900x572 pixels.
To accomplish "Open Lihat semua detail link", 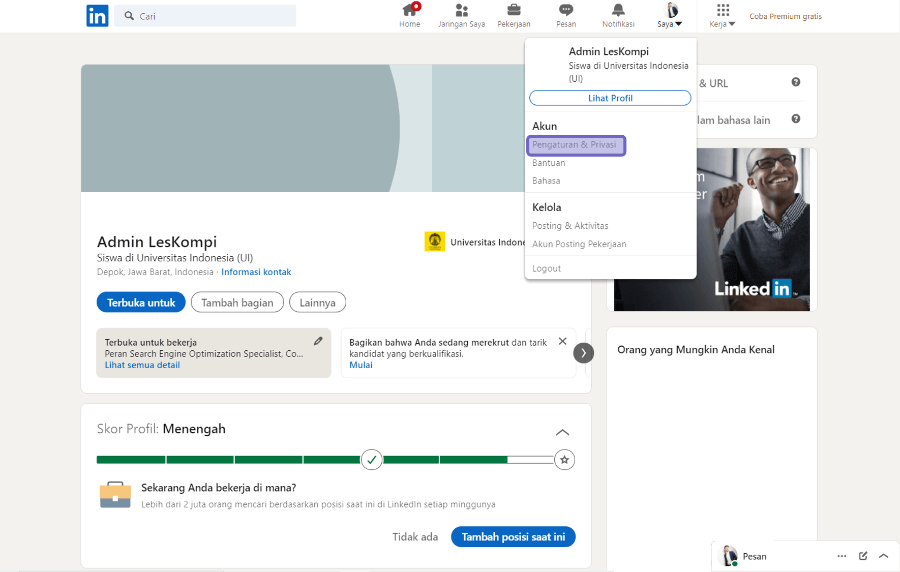I will pyautogui.click(x=142, y=365).
